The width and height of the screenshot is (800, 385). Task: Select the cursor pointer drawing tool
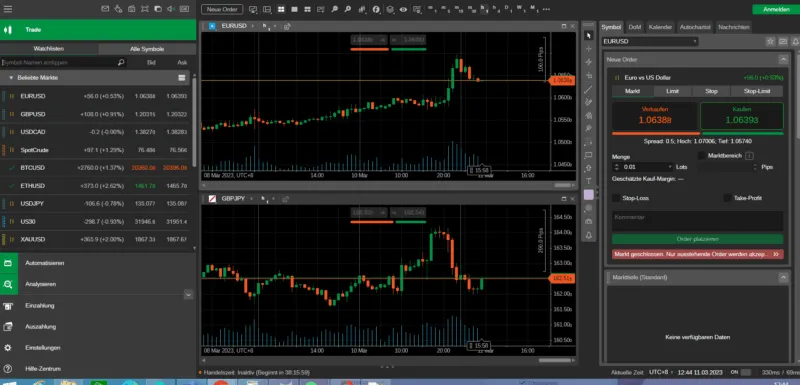pos(588,35)
